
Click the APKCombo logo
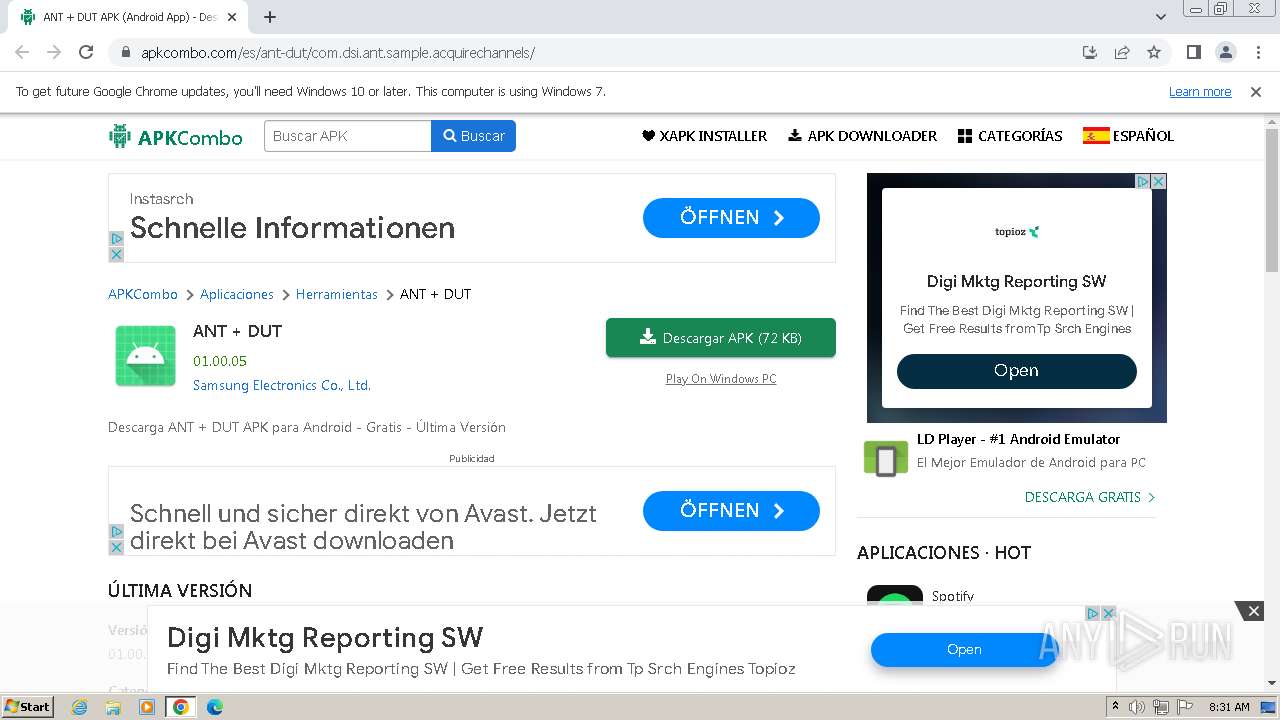tap(176, 136)
